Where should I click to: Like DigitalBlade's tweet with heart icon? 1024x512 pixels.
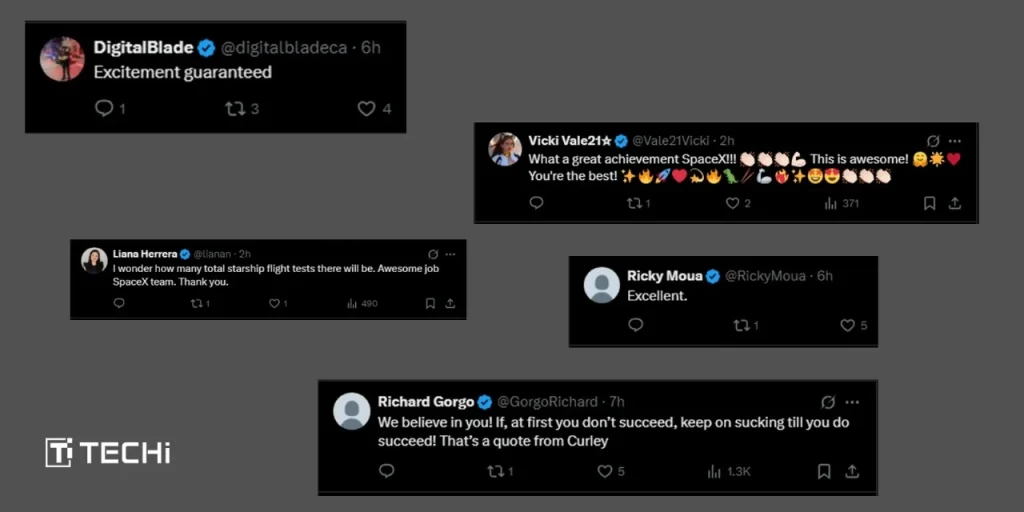pos(366,109)
